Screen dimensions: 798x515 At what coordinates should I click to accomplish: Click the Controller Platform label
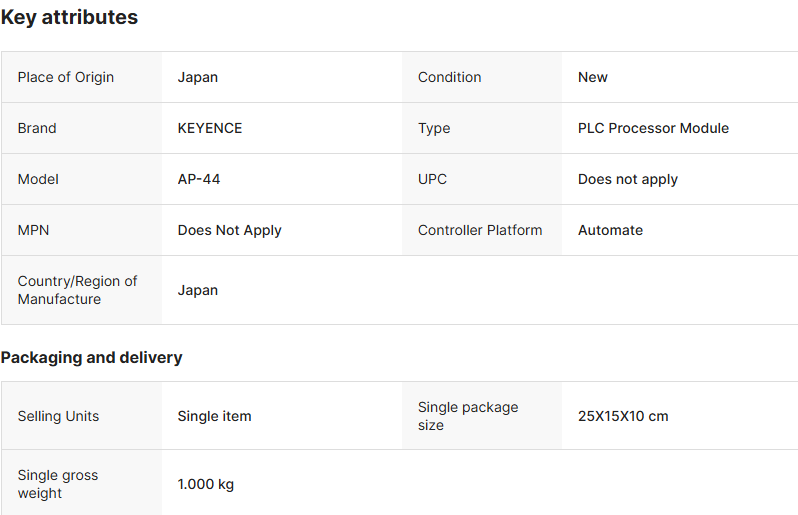point(480,230)
